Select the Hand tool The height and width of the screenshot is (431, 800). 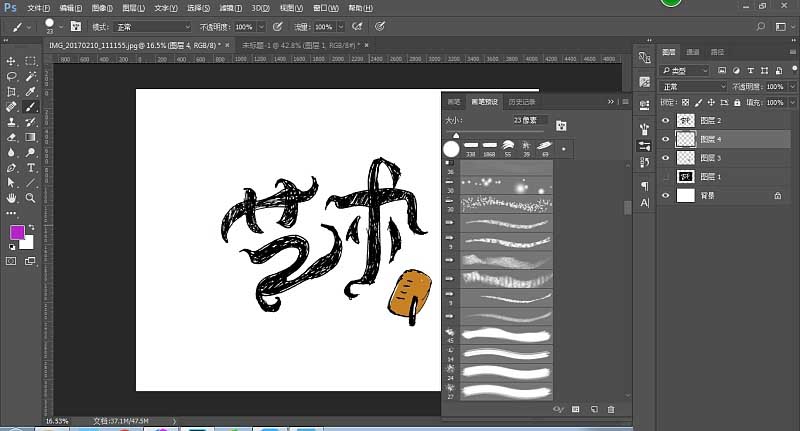(x=11, y=198)
